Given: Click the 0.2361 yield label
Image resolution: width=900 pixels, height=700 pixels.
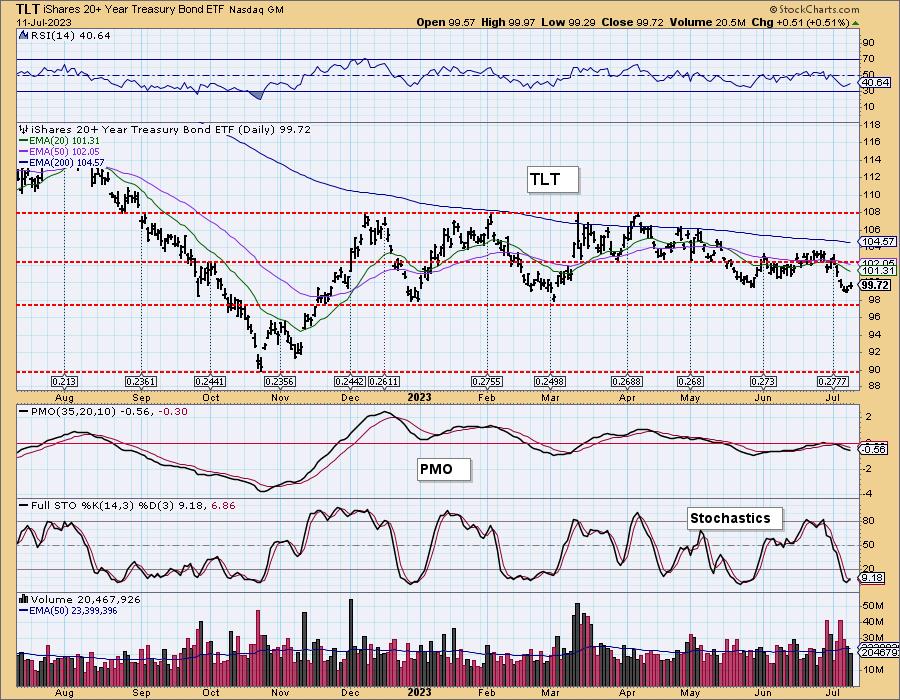Looking at the screenshot, I should tap(141, 382).
